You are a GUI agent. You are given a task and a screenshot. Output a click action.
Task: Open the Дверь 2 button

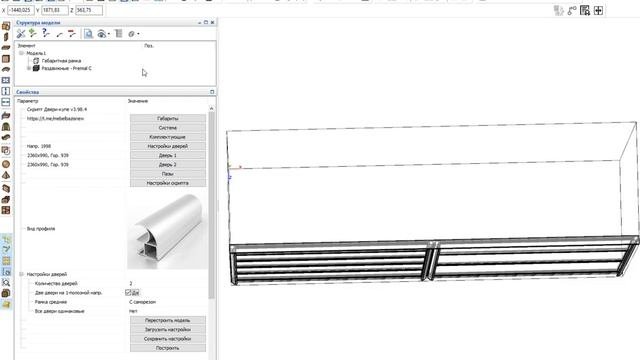pos(168,164)
